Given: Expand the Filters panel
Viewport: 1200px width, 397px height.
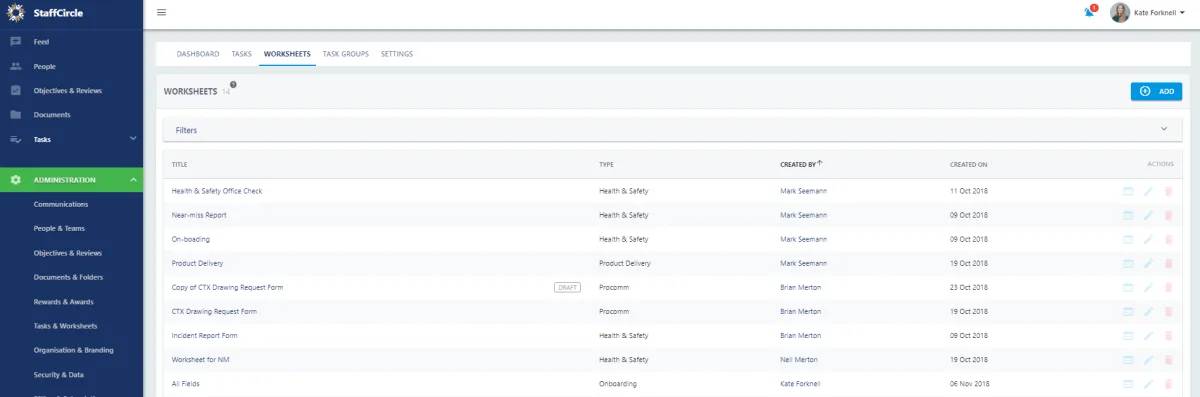Looking at the screenshot, I should (672, 130).
